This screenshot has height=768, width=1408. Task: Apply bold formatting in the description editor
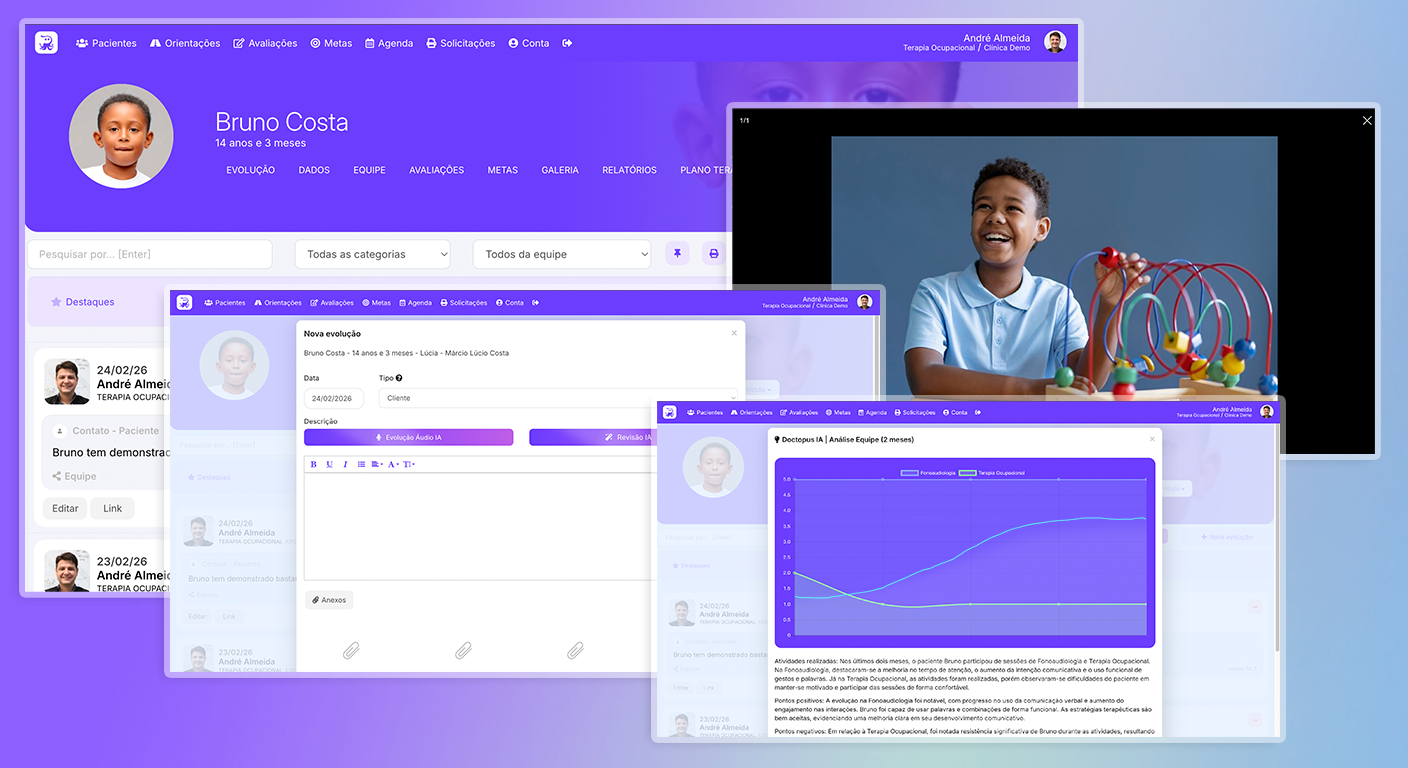coord(313,464)
